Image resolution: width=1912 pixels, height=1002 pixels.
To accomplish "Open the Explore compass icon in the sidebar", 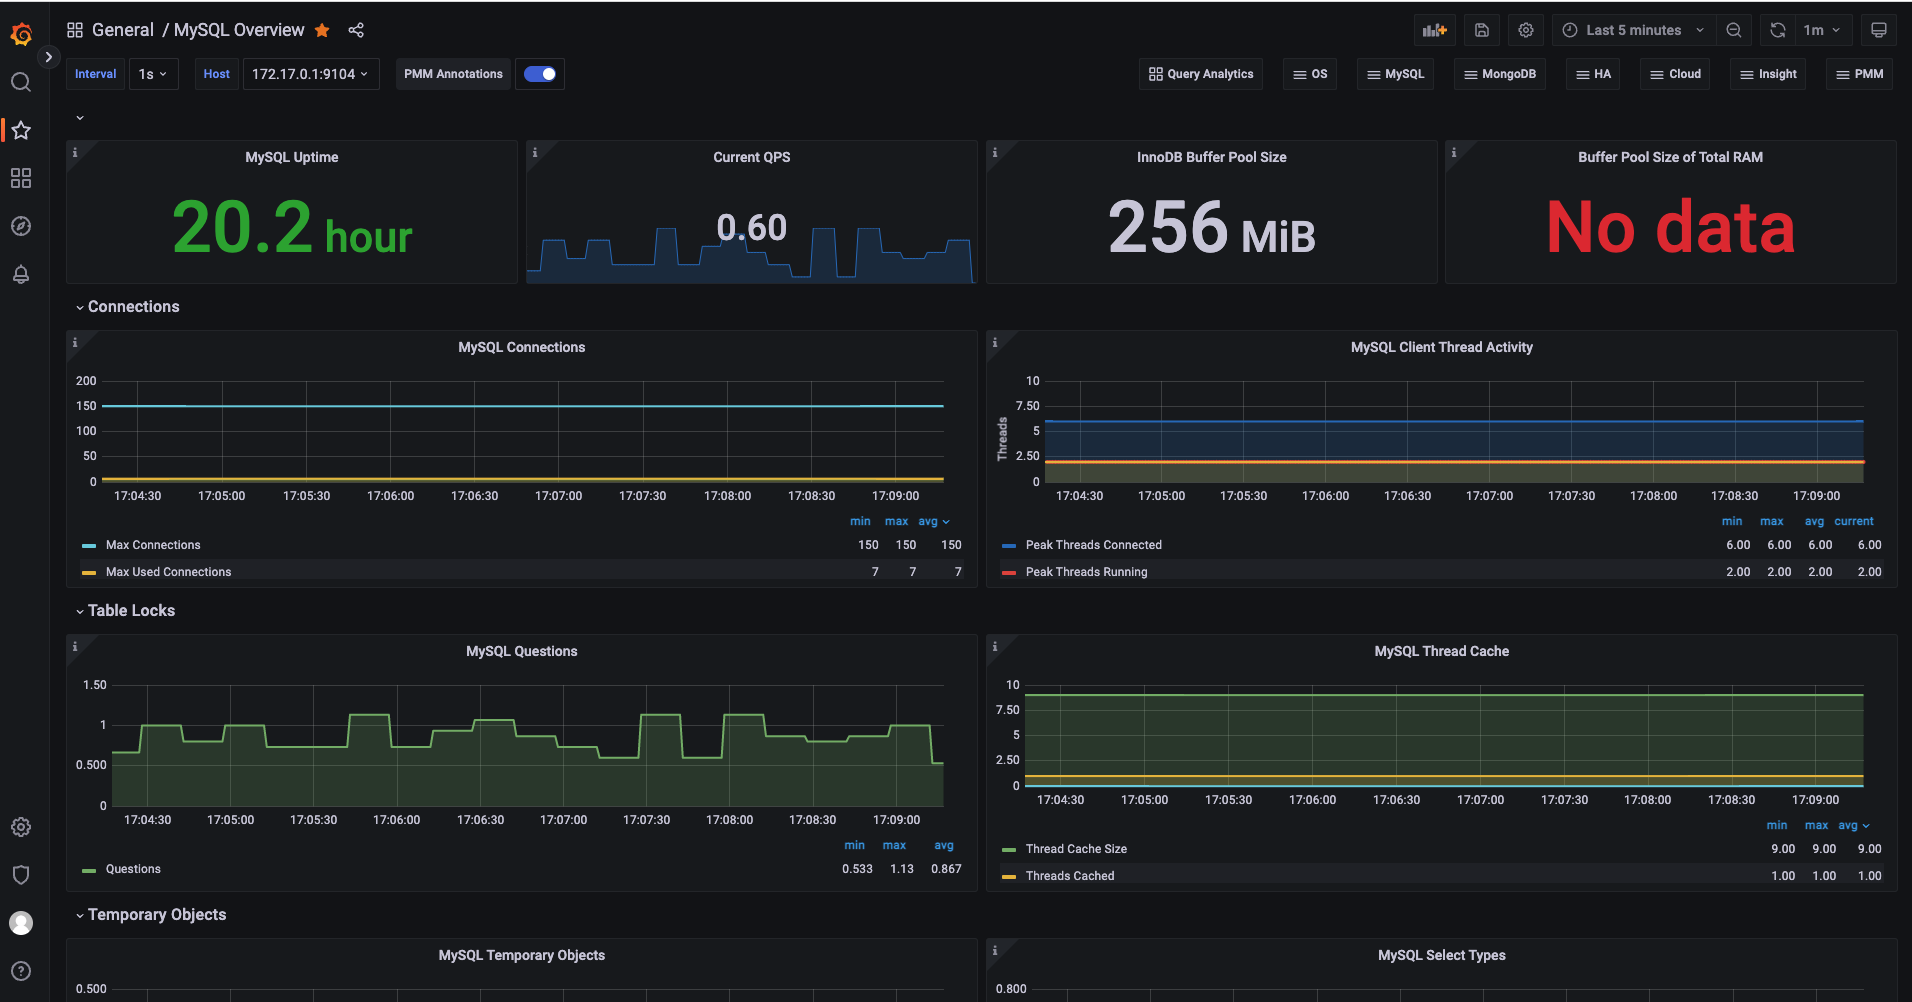I will 21,226.
